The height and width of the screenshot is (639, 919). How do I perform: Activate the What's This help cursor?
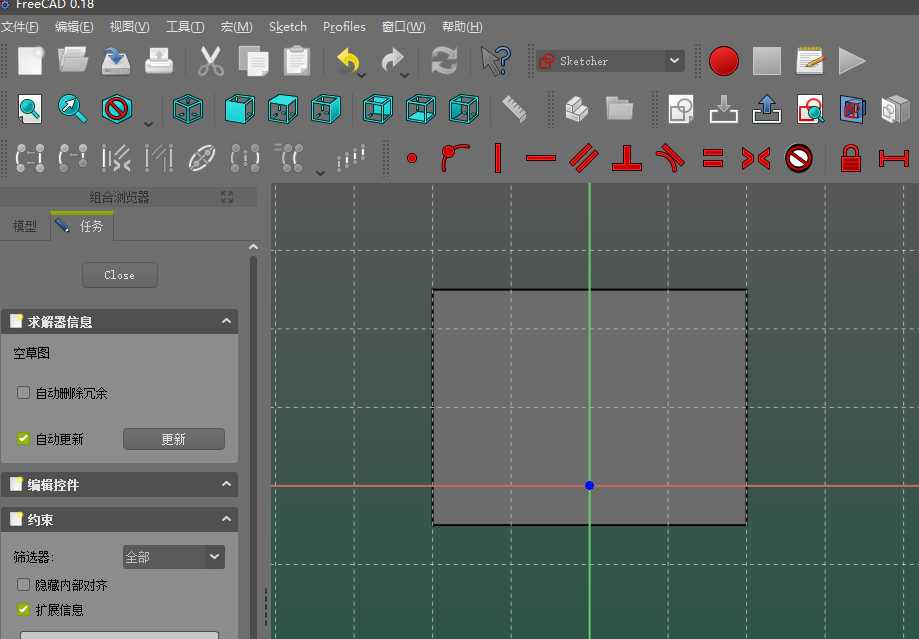click(x=496, y=61)
